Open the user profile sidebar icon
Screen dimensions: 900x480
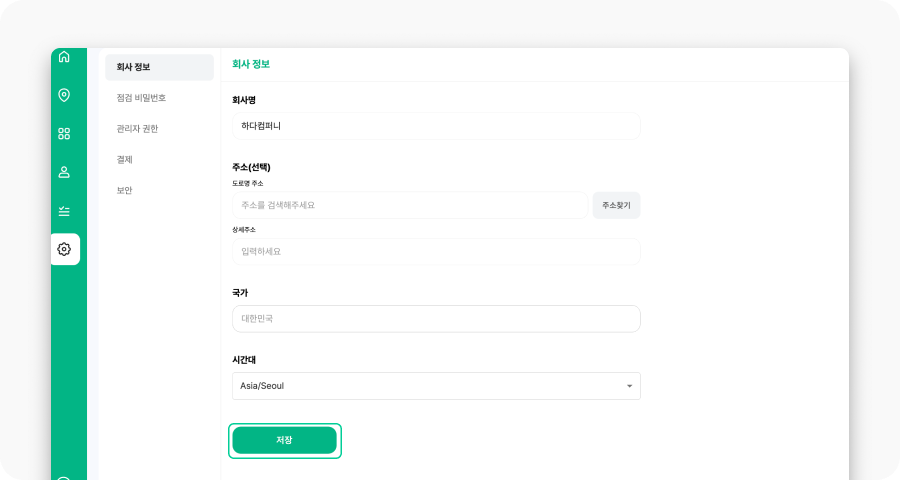coord(64,172)
